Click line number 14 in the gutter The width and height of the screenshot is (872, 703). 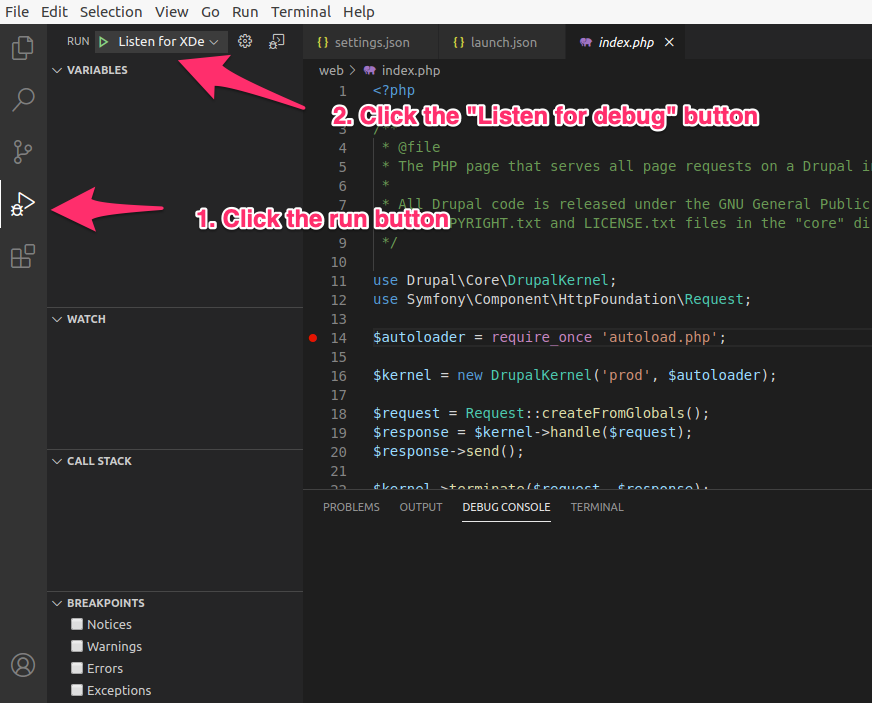click(x=339, y=338)
